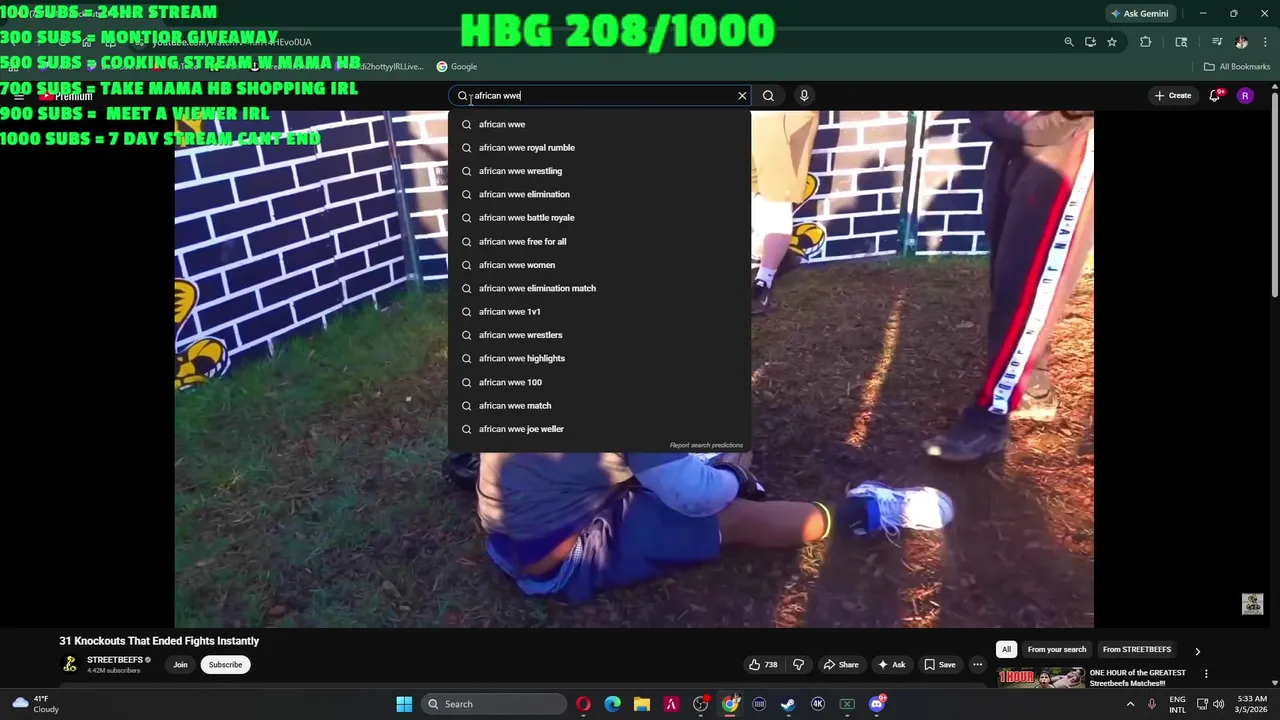The height and width of the screenshot is (720, 1280).
Task: Select suggestion 'african wwe battle royale'
Action: click(599, 218)
